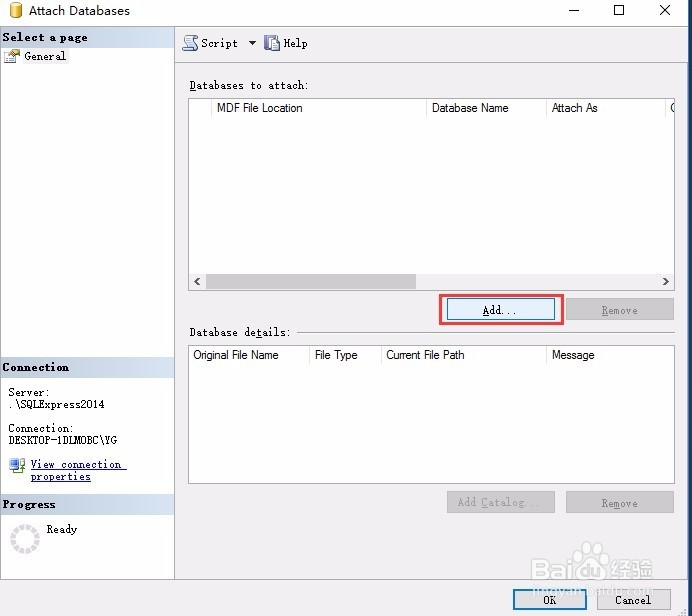
Task: Click the Attach As column header
Action: [x=606, y=108]
